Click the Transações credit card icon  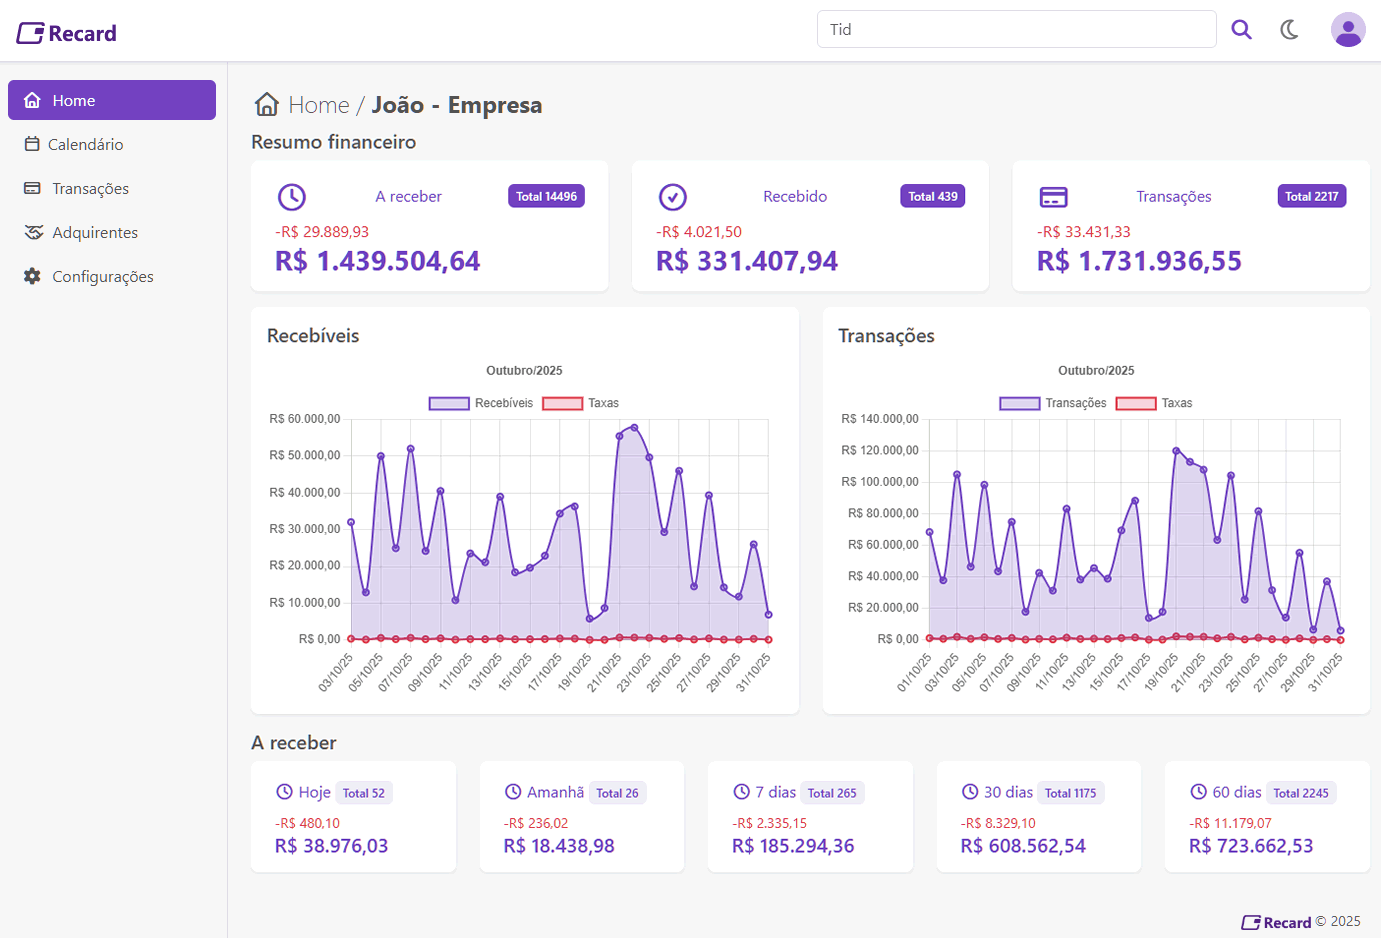tap(1053, 197)
